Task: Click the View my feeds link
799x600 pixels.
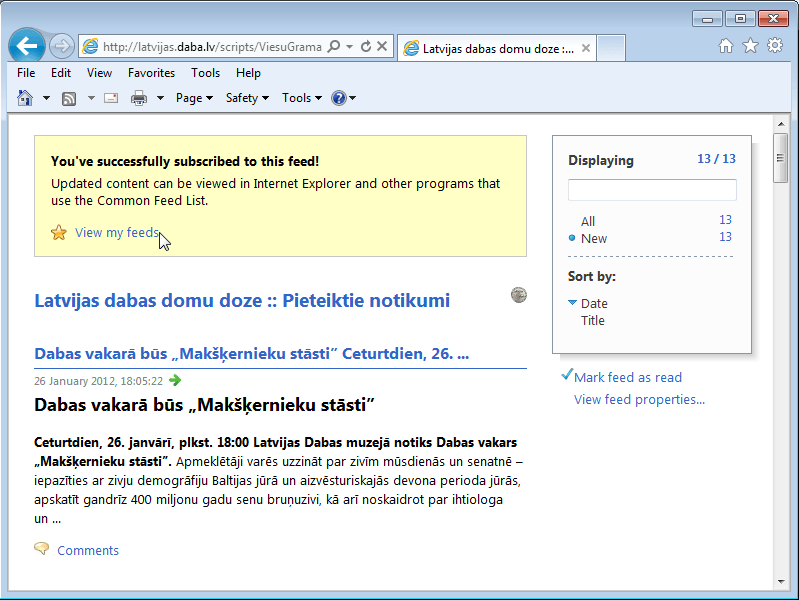Action: [x=117, y=232]
